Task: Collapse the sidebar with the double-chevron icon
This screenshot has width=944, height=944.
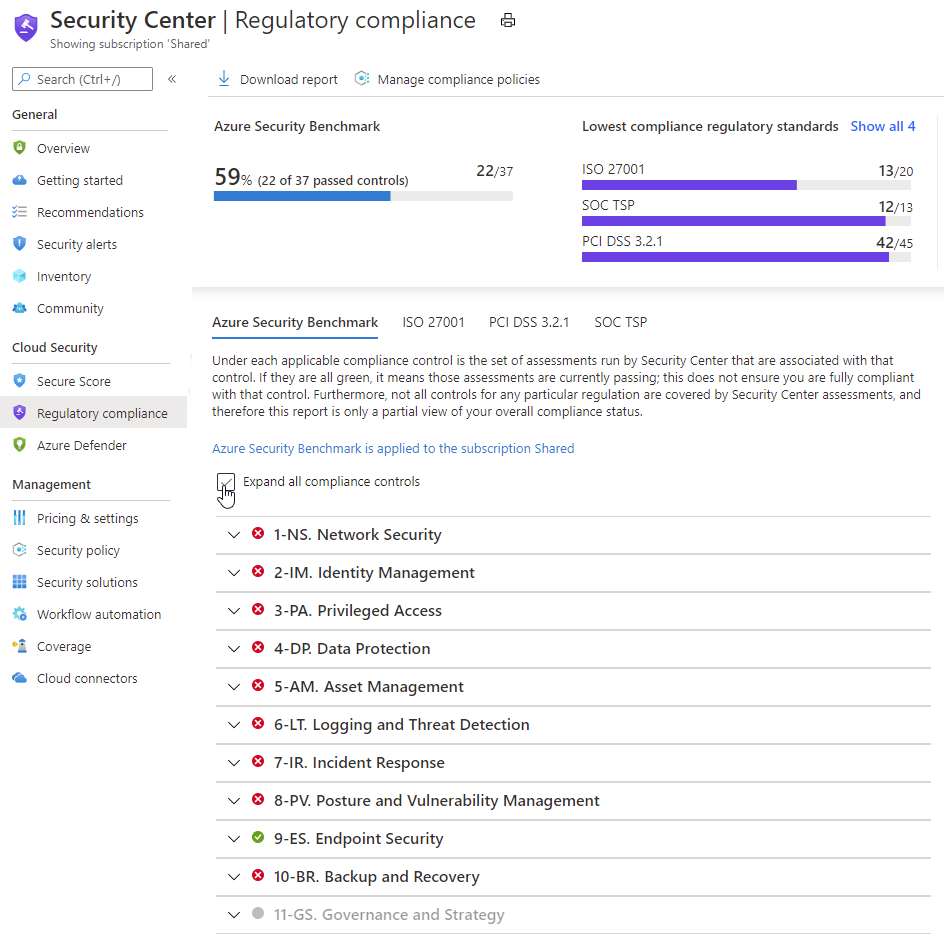Action: pos(172,79)
